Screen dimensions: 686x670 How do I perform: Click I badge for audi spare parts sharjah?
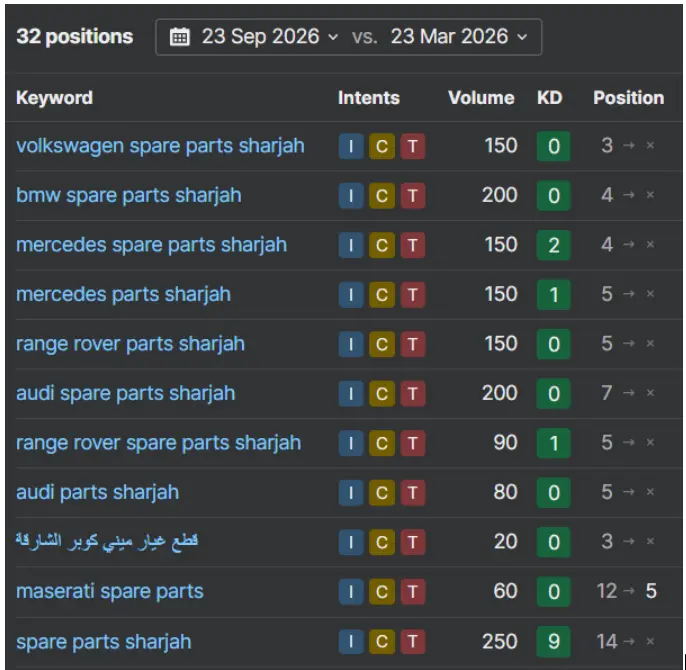(x=351, y=393)
